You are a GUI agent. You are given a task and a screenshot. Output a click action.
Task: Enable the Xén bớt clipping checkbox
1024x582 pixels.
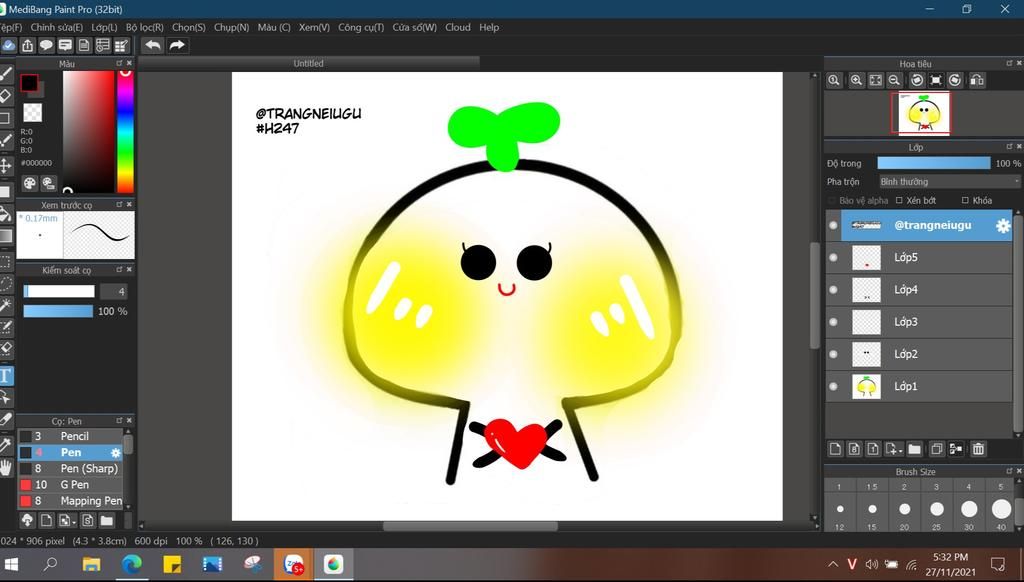[x=899, y=201]
